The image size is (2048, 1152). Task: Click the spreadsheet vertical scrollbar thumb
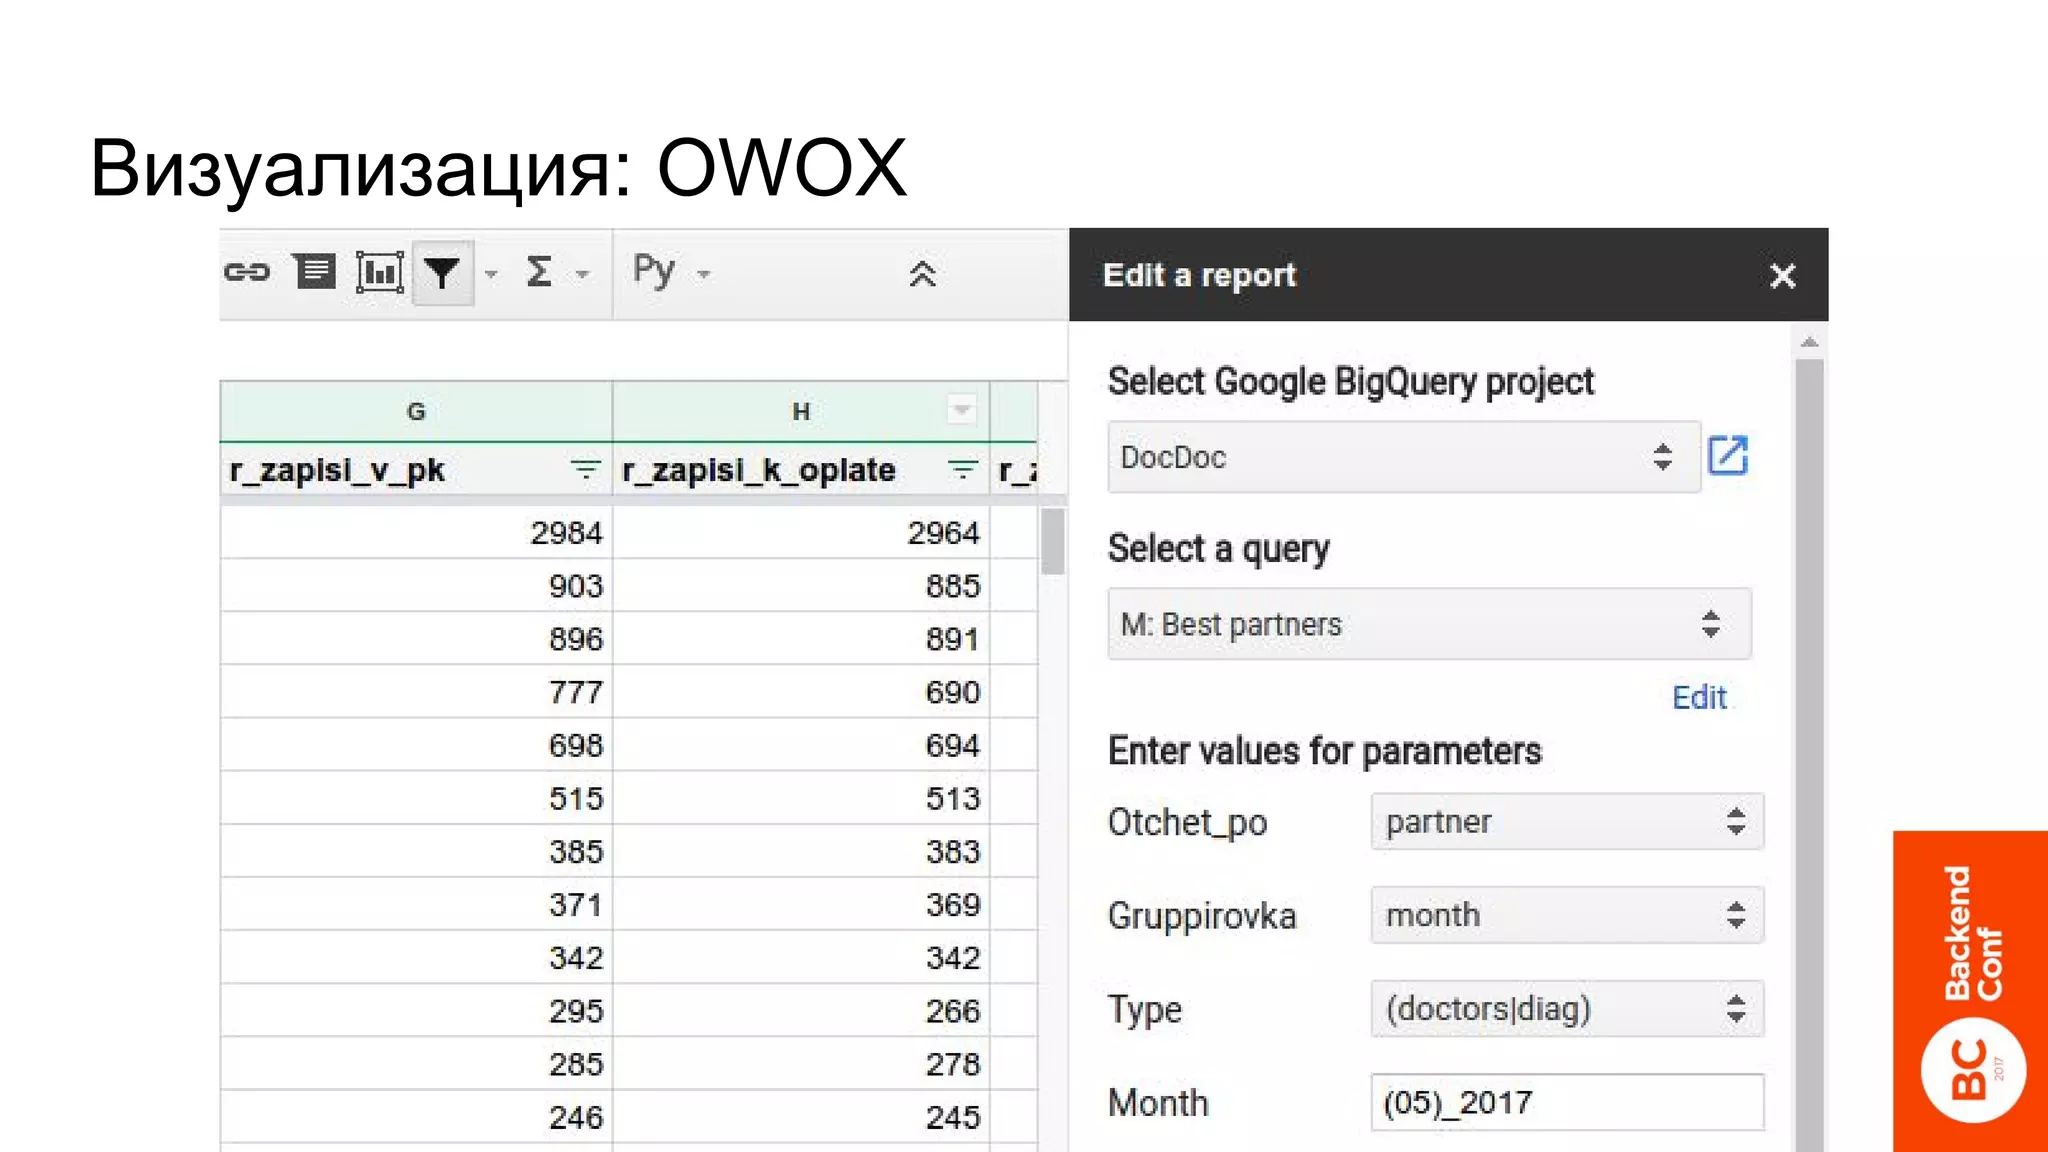click(x=1053, y=541)
